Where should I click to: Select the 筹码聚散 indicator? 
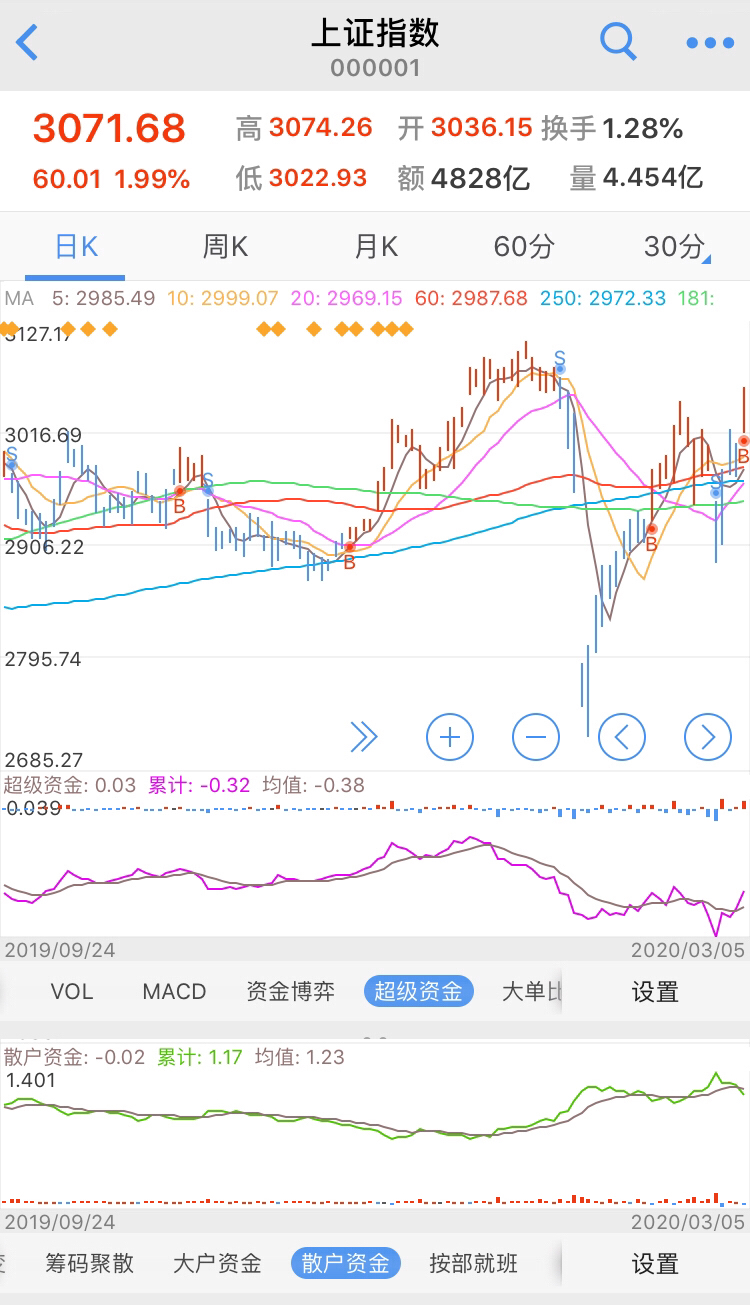[x=89, y=1264]
